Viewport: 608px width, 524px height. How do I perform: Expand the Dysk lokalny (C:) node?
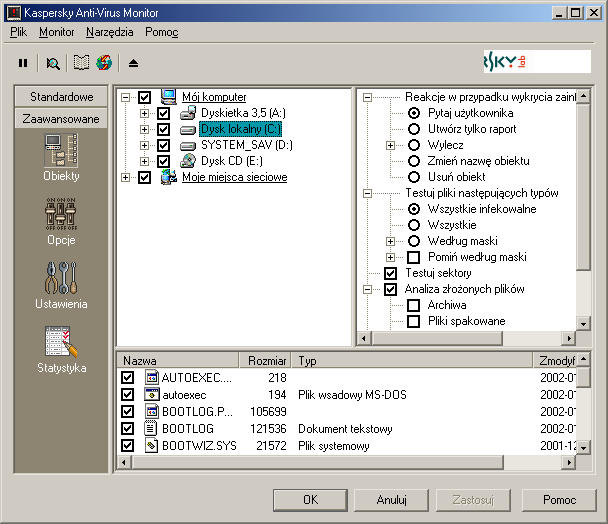point(144,129)
